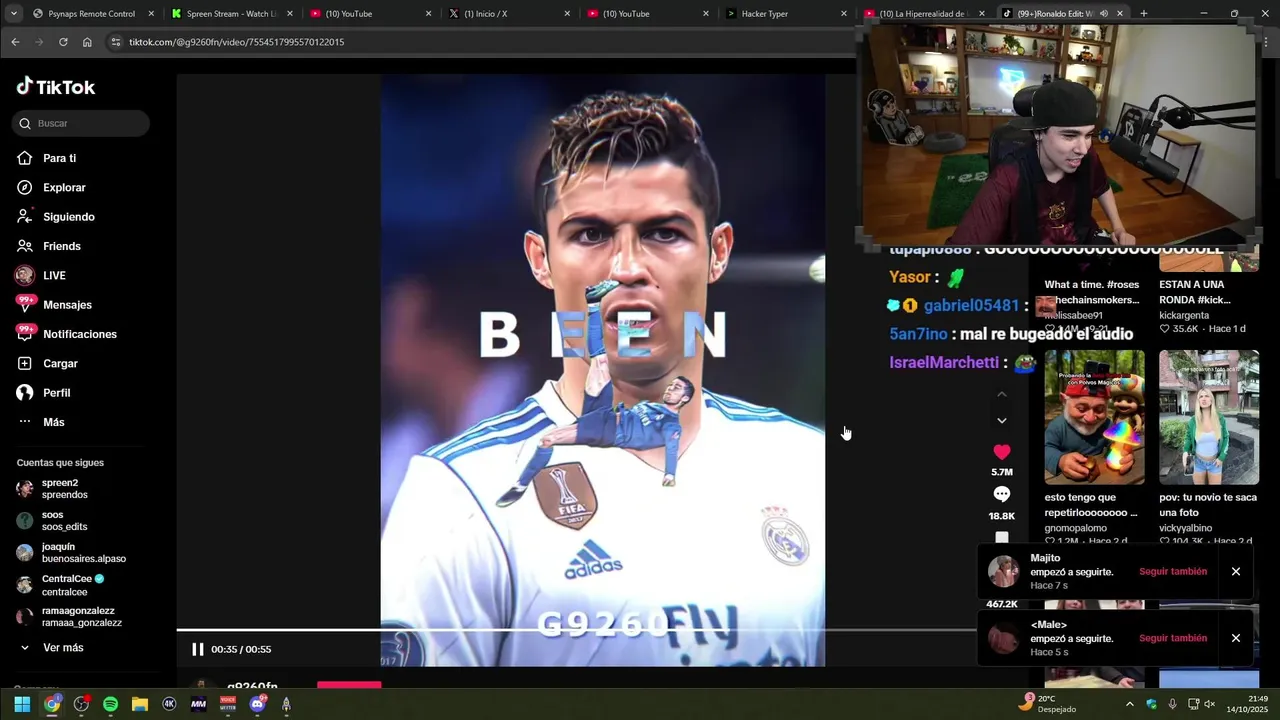Open Chrome from taskbar
Image resolution: width=1280 pixels, height=720 pixels.
pyautogui.click(x=52, y=704)
